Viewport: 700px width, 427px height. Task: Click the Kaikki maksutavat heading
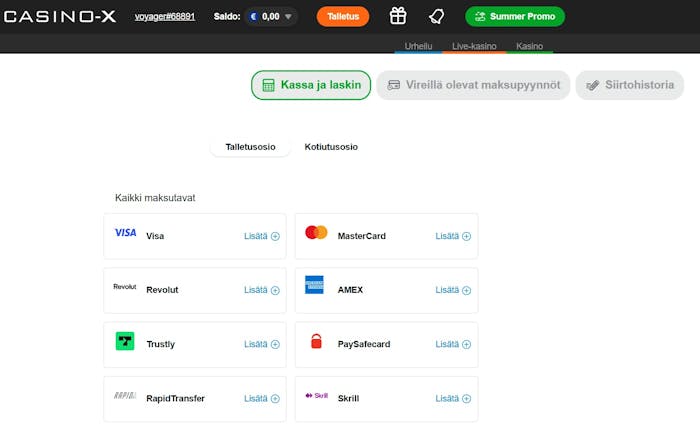(x=155, y=198)
